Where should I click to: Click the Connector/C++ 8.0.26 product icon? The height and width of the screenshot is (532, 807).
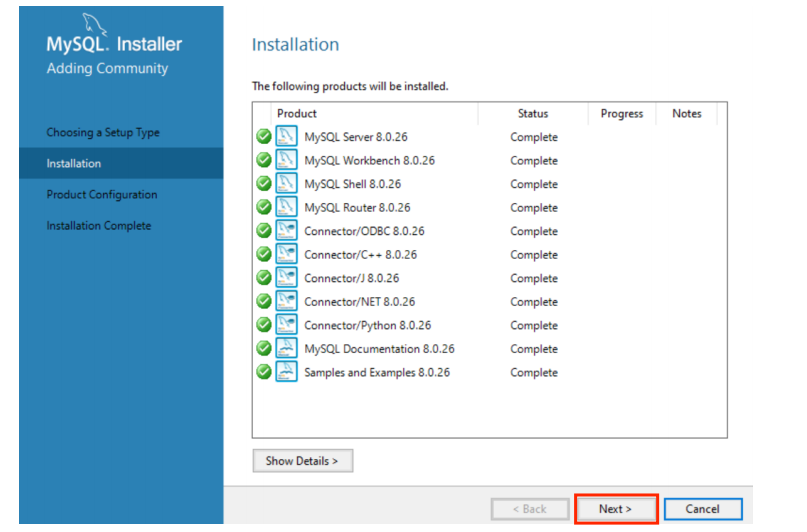[x=286, y=254]
